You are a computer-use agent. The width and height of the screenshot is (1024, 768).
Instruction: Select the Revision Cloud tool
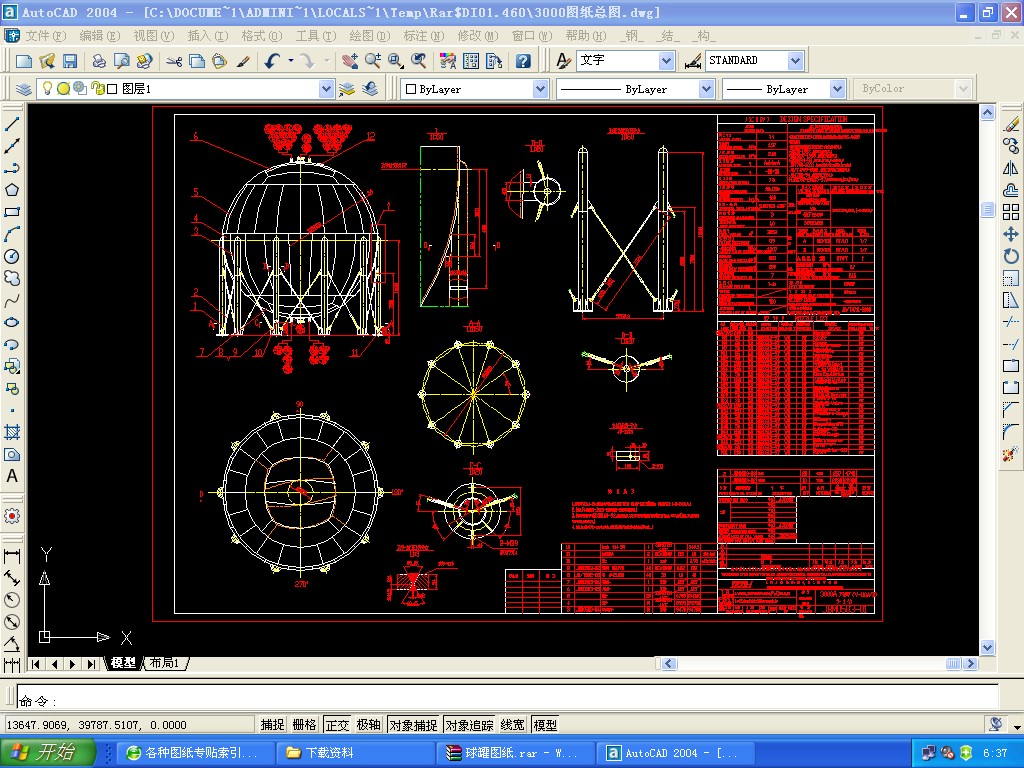coord(12,279)
